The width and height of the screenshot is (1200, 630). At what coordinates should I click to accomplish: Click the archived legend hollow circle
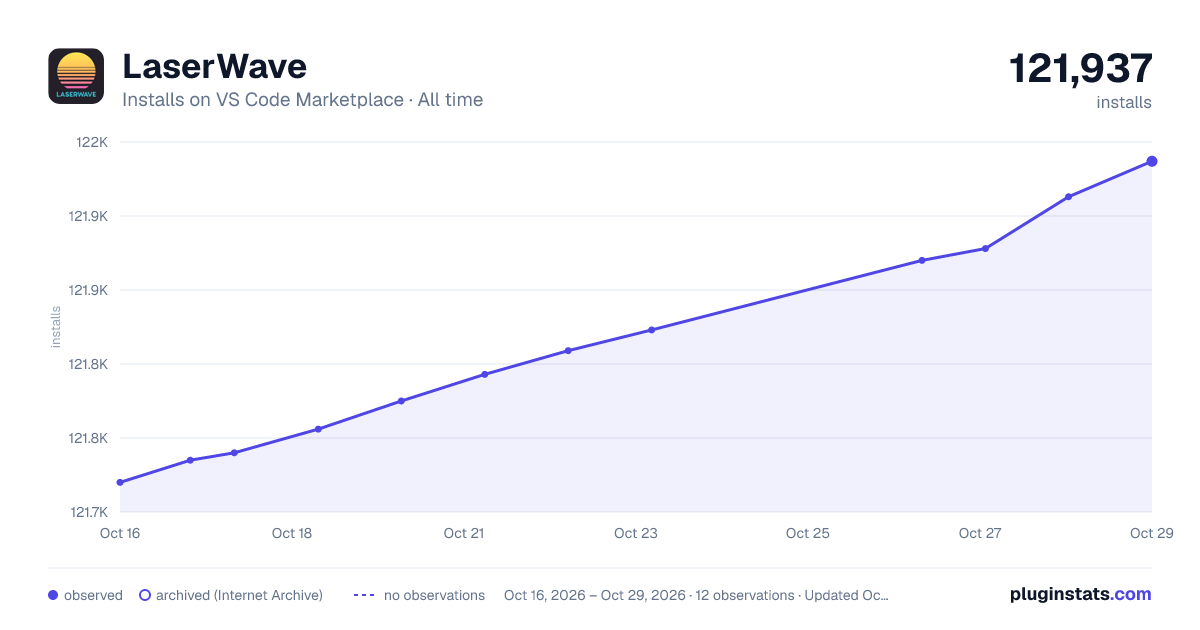(145, 595)
